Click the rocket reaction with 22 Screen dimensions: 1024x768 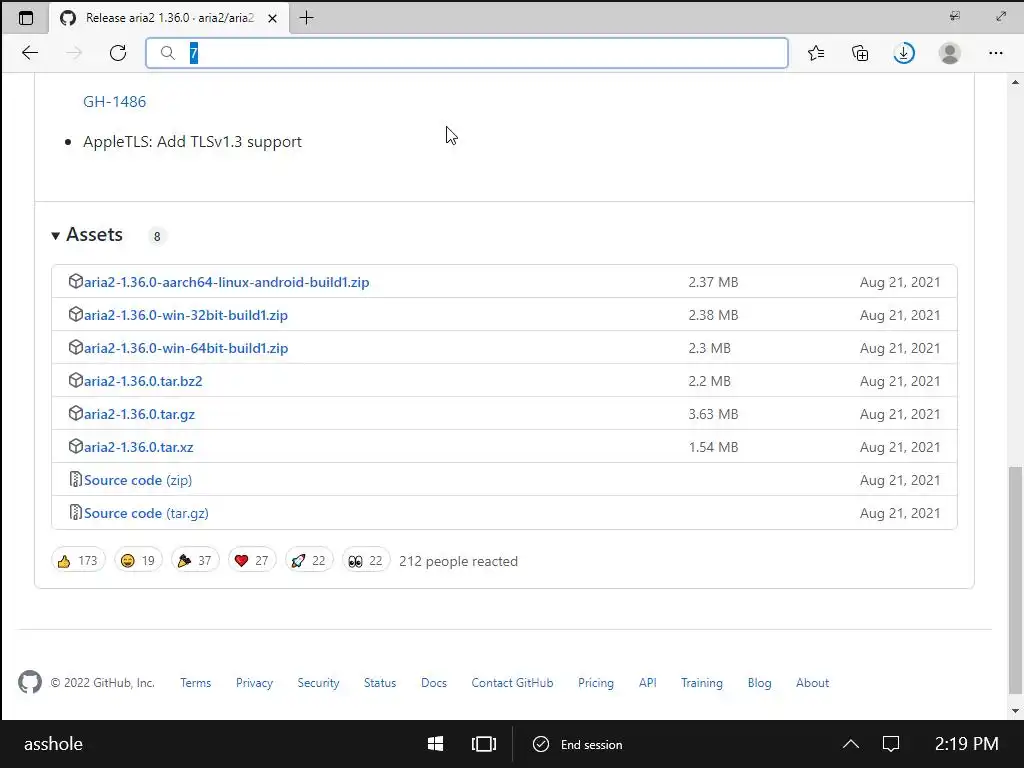click(309, 560)
